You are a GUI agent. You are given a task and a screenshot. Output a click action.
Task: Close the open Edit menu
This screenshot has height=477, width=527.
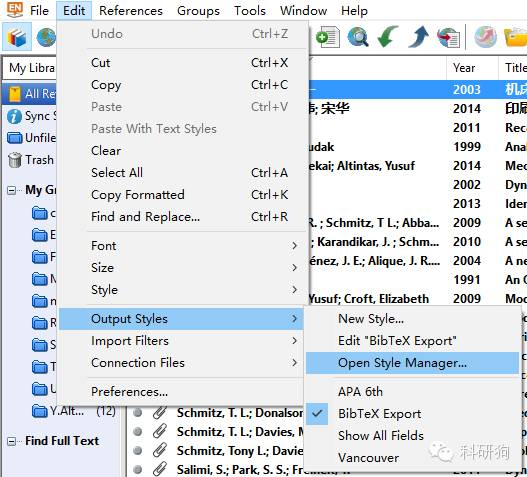[74, 11]
